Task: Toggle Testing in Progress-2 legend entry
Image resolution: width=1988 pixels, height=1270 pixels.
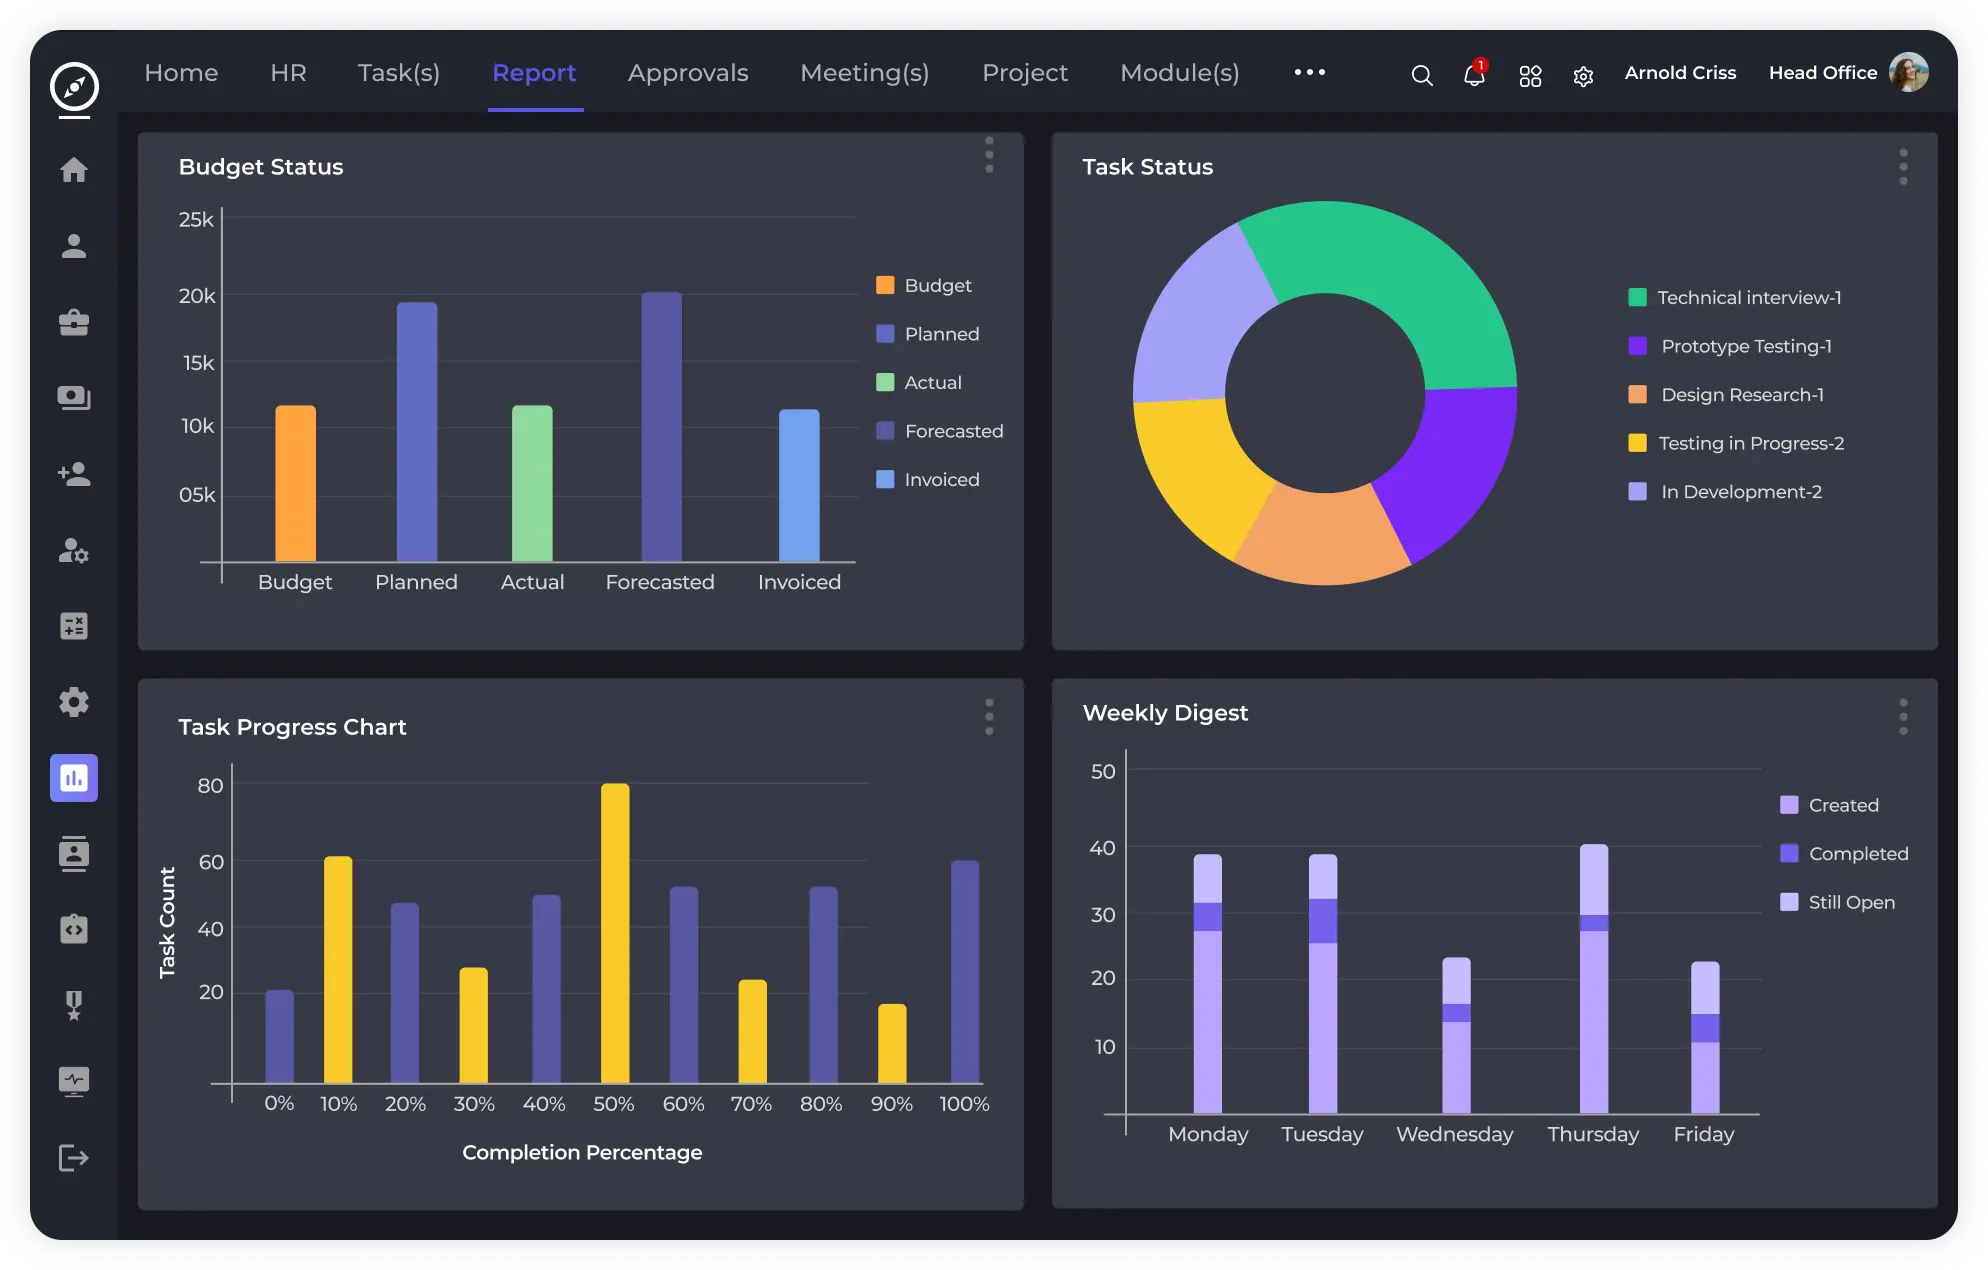Action: point(1736,443)
